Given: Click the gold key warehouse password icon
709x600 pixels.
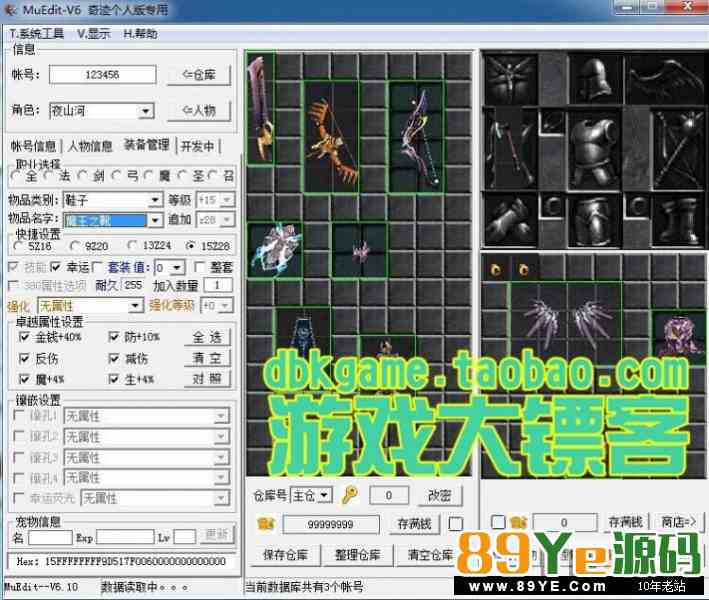Looking at the screenshot, I should (x=349, y=495).
